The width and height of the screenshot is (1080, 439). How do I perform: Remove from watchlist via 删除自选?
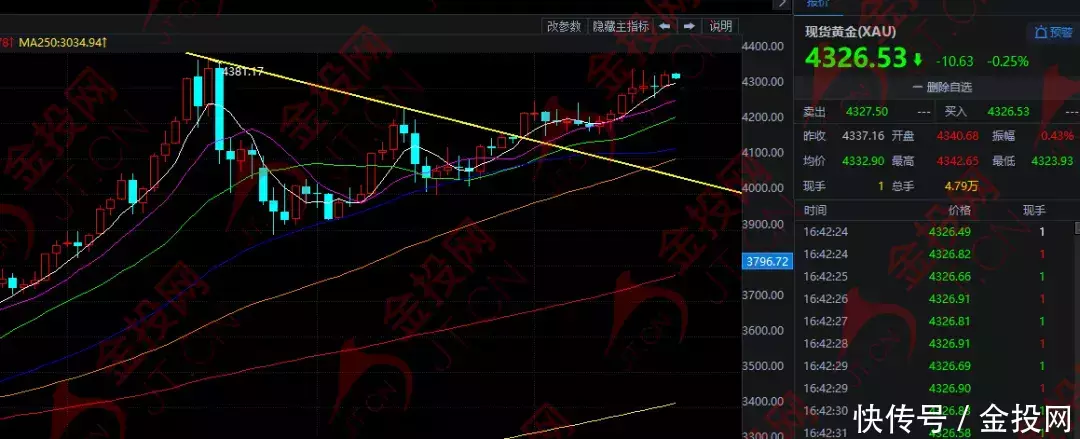947,87
